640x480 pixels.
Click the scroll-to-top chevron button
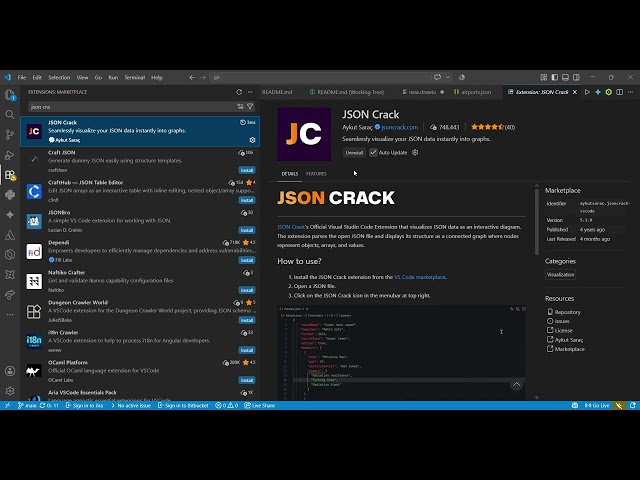(516, 384)
